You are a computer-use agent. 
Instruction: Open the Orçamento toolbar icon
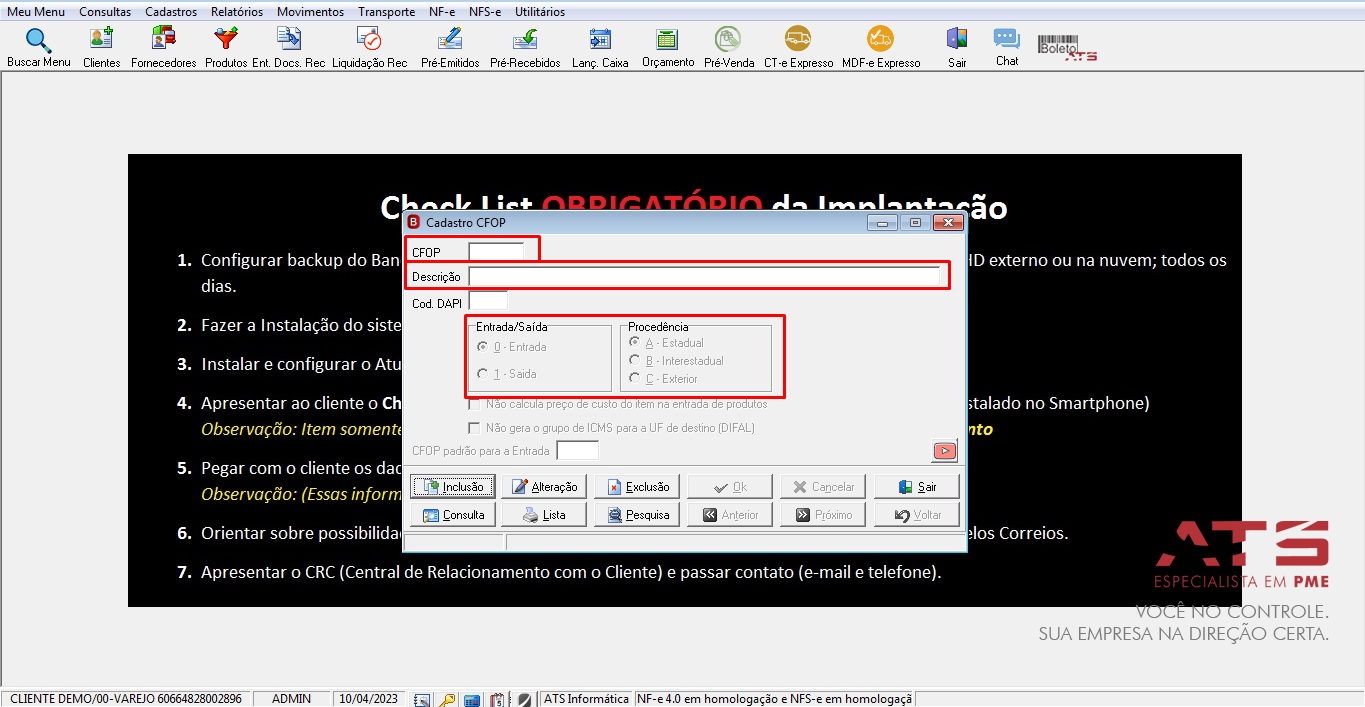point(667,47)
